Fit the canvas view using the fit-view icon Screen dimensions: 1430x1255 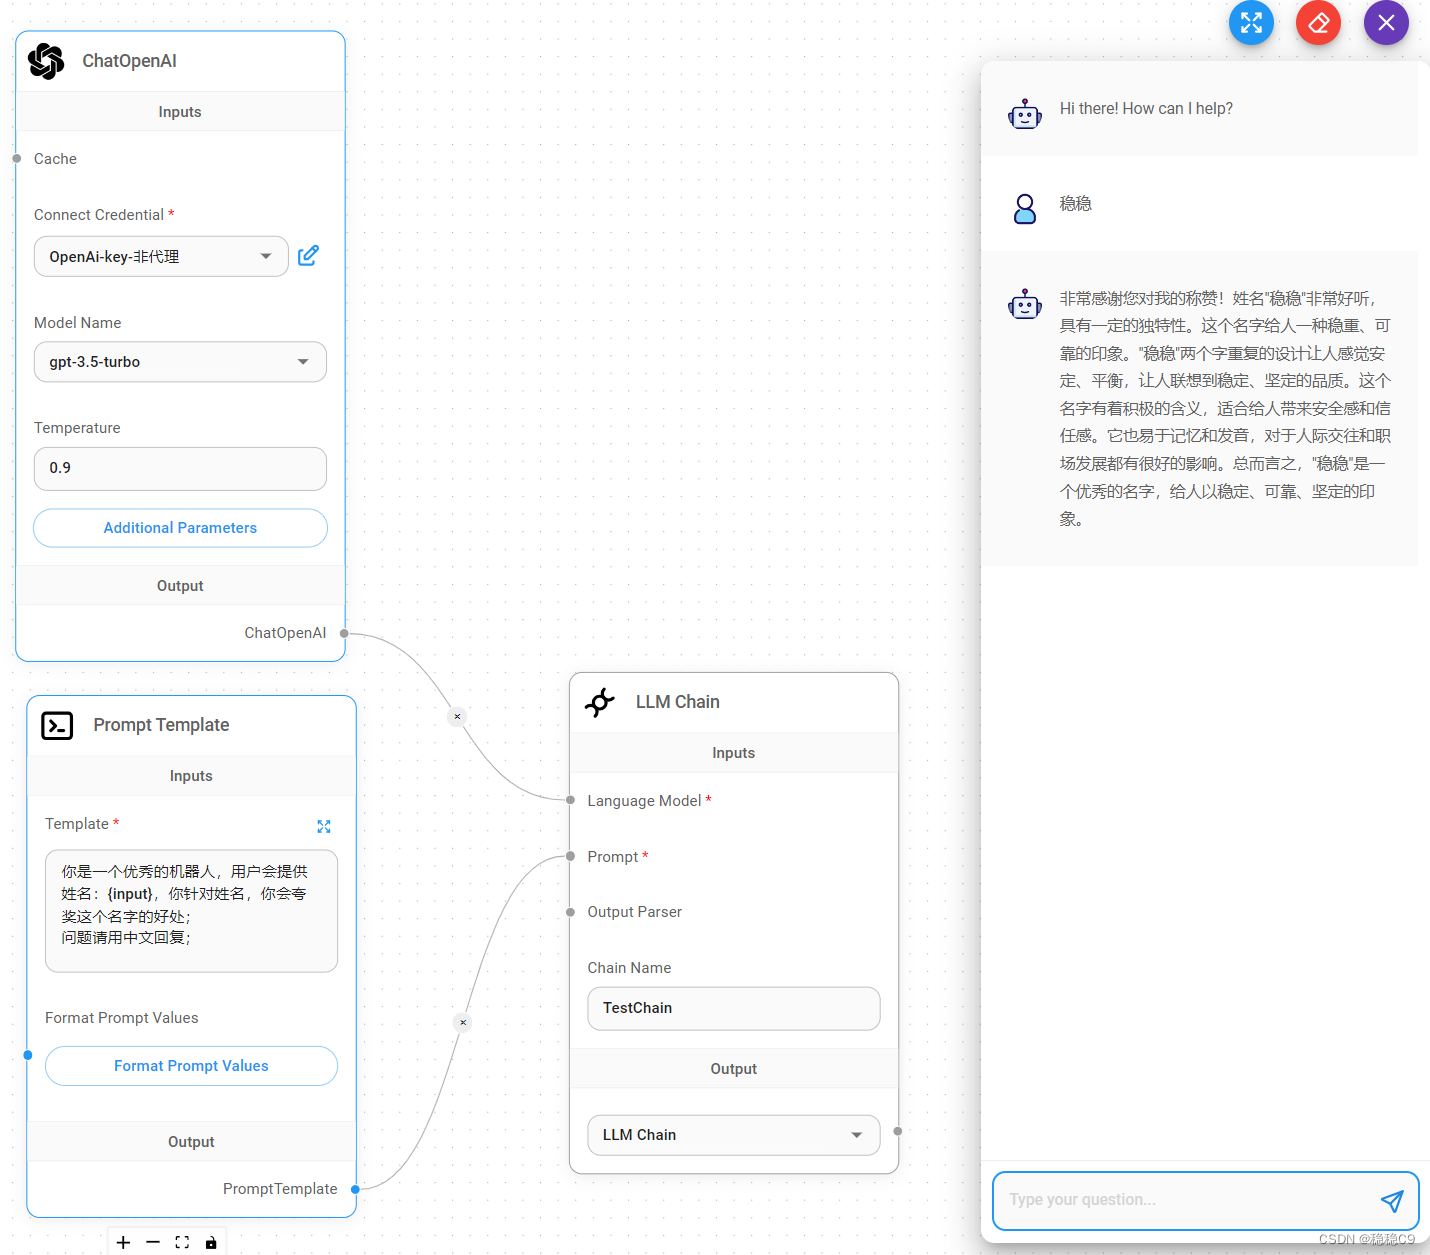pyautogui.click(x=182, y=1242)
